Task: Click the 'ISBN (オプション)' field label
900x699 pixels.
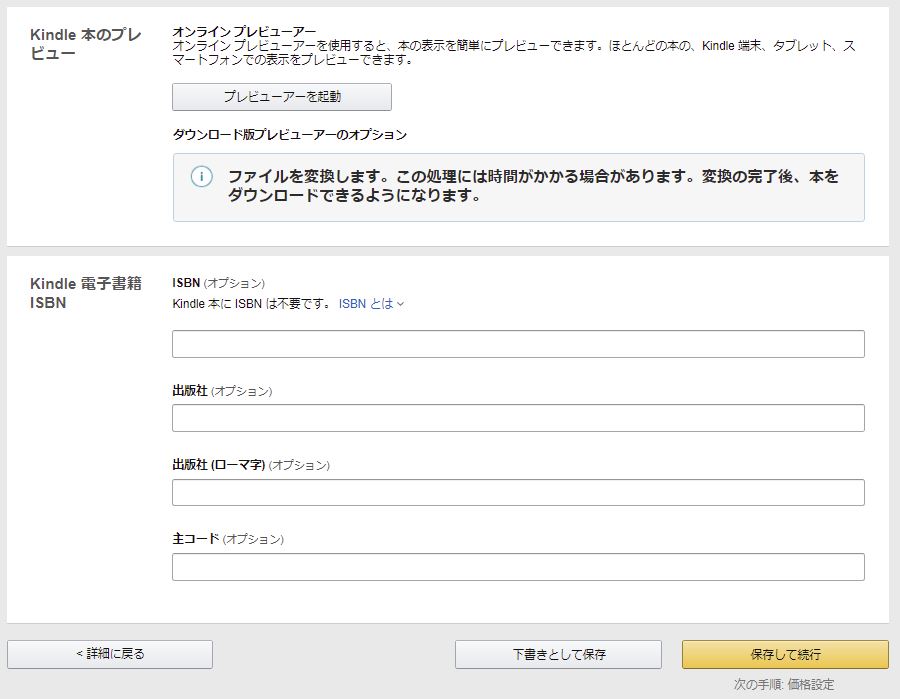Action: click(x=218, y=283)
